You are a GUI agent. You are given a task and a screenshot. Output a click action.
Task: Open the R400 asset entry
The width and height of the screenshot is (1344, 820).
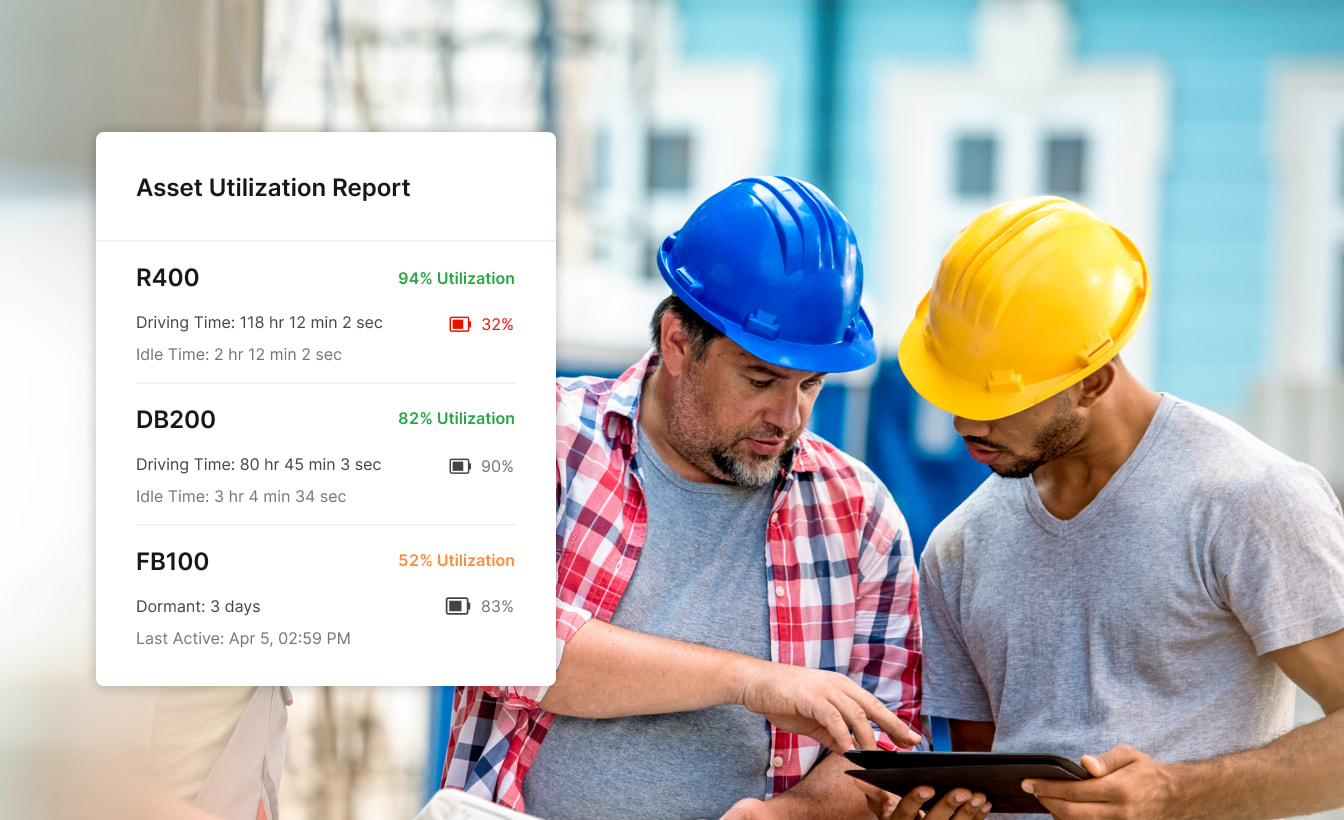(168, 278)
